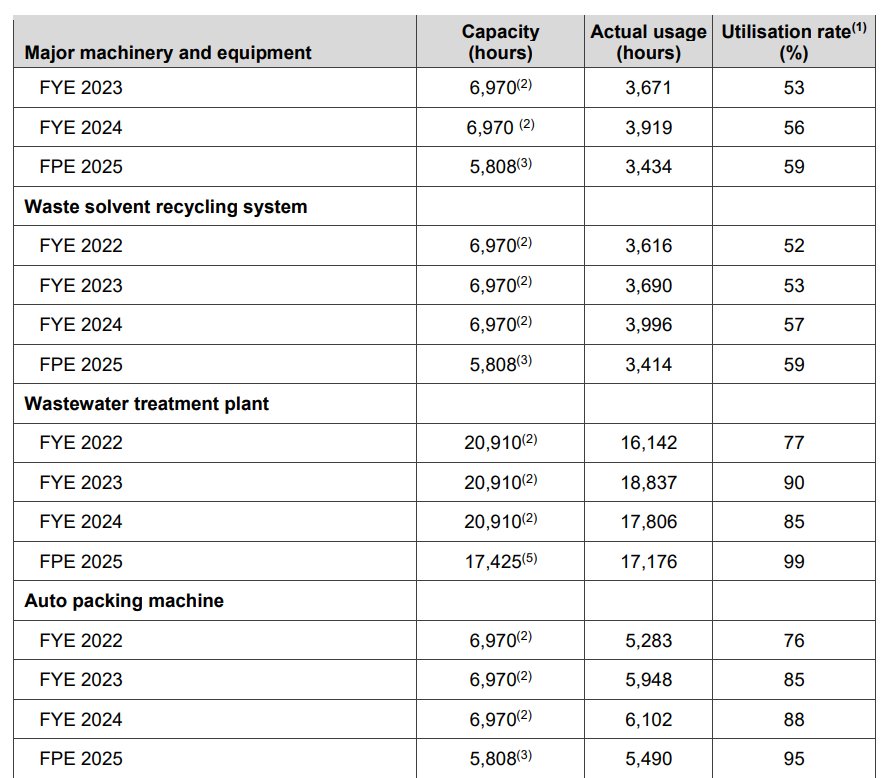Click the 17,425 capacity value
Viewport: 890px width, 778px height.
(x=492, y=562)
